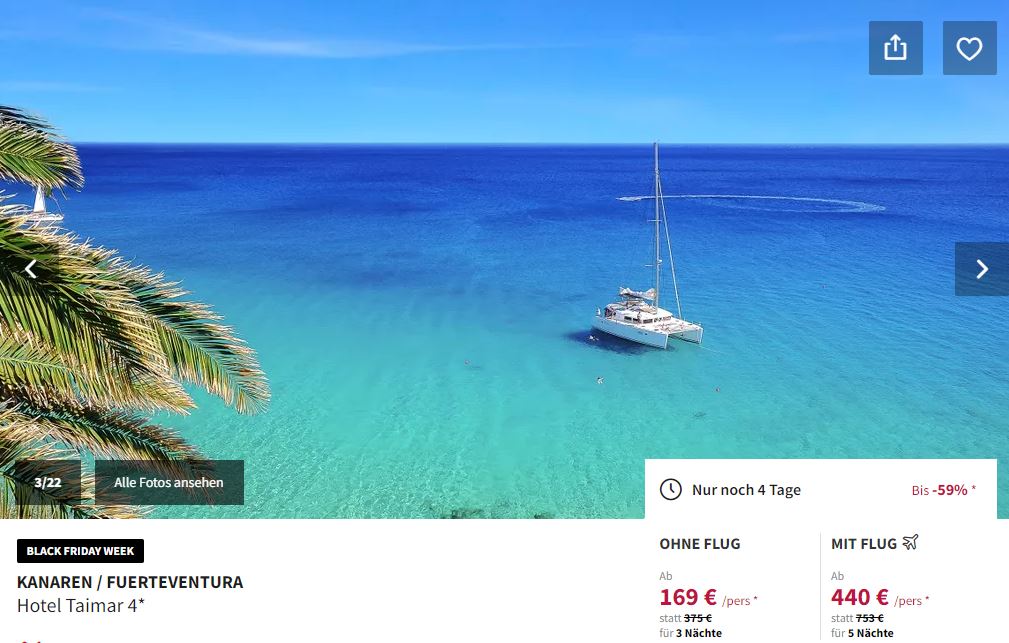The image size is (1009, 643).
Task: Click the 'Bis -59%' discount label
Action: point(943,490)
